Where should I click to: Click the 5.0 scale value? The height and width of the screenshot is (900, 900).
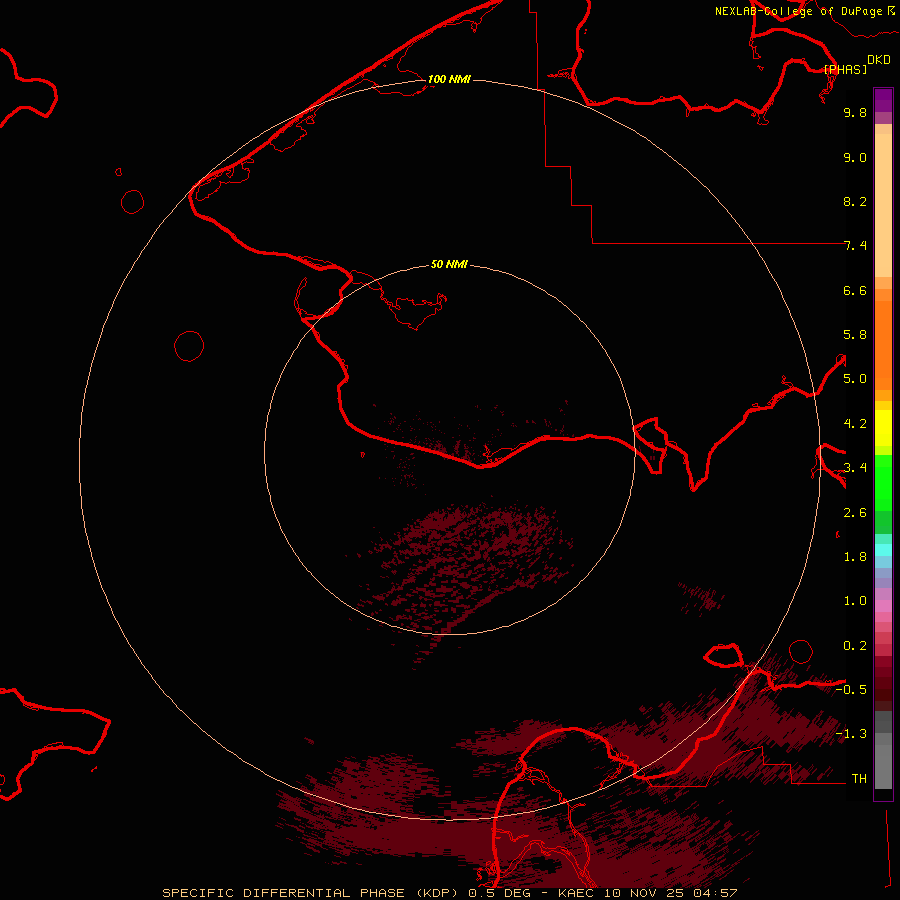[855, 379]
